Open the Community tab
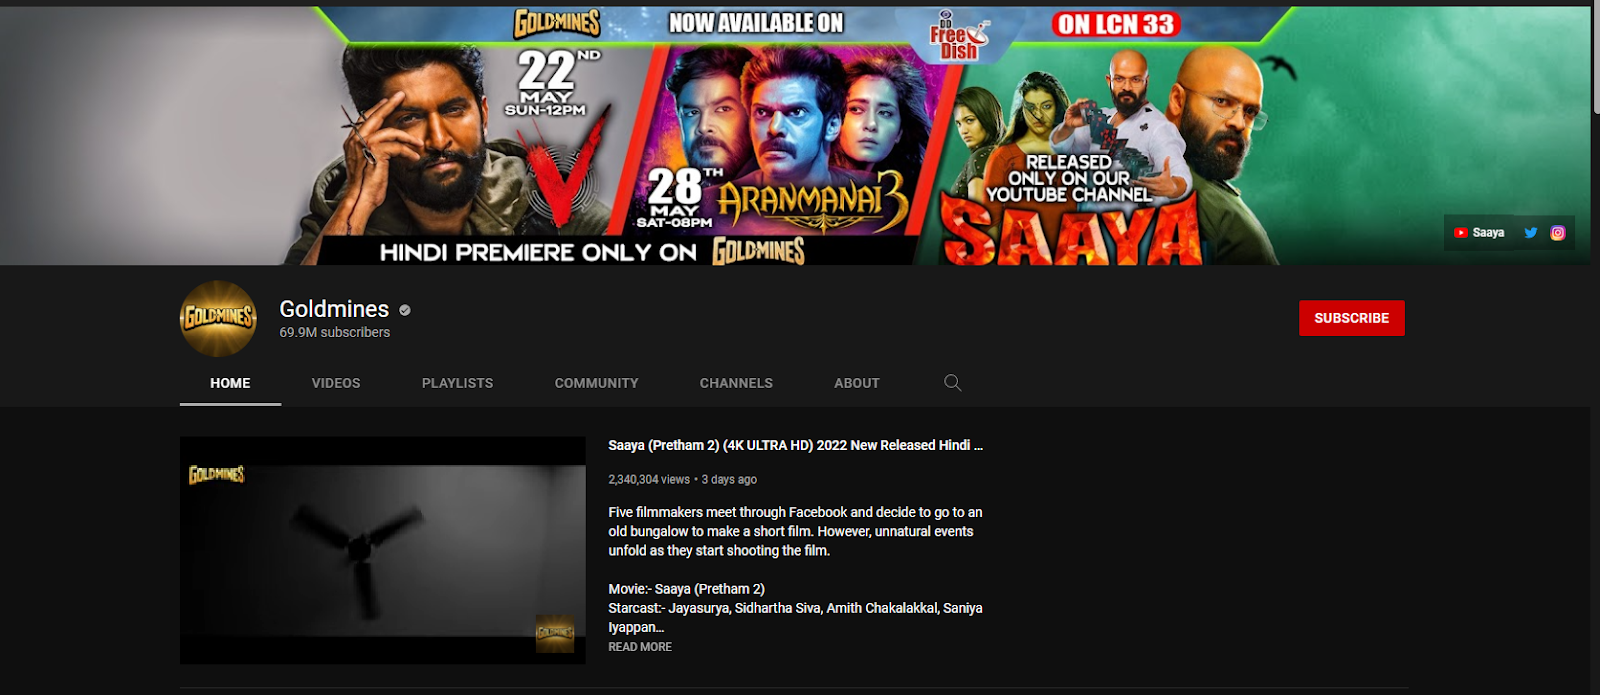This screenshot has height=695, width=1600. pos(596,383)
